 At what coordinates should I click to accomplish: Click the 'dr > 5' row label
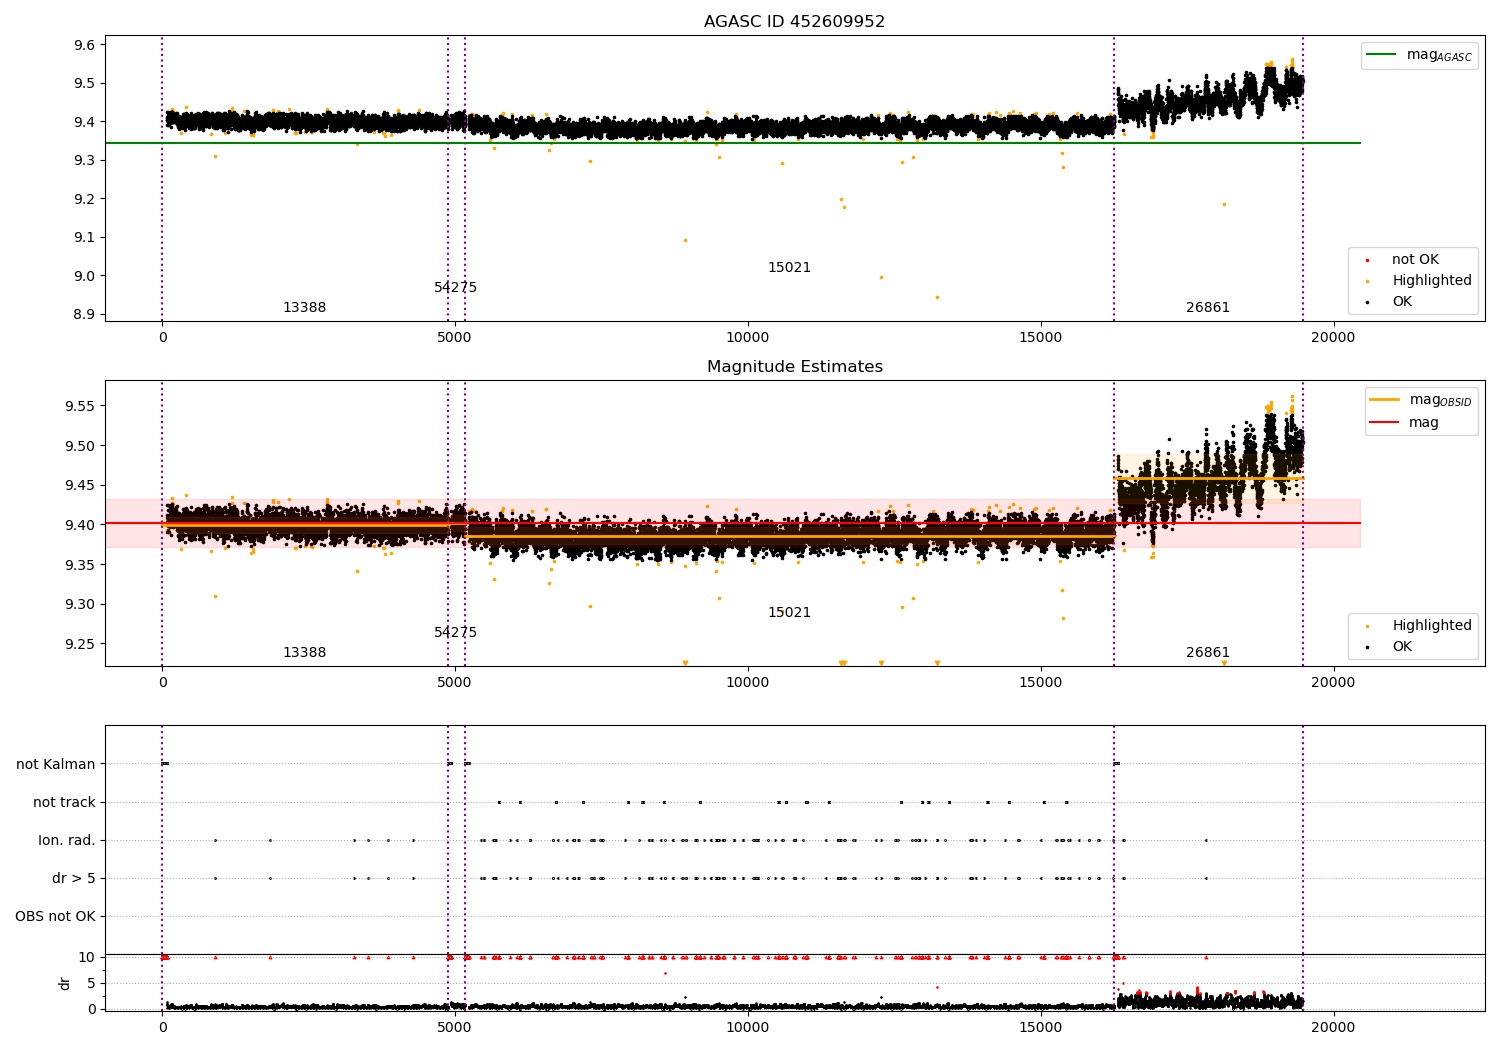(74, 879)
